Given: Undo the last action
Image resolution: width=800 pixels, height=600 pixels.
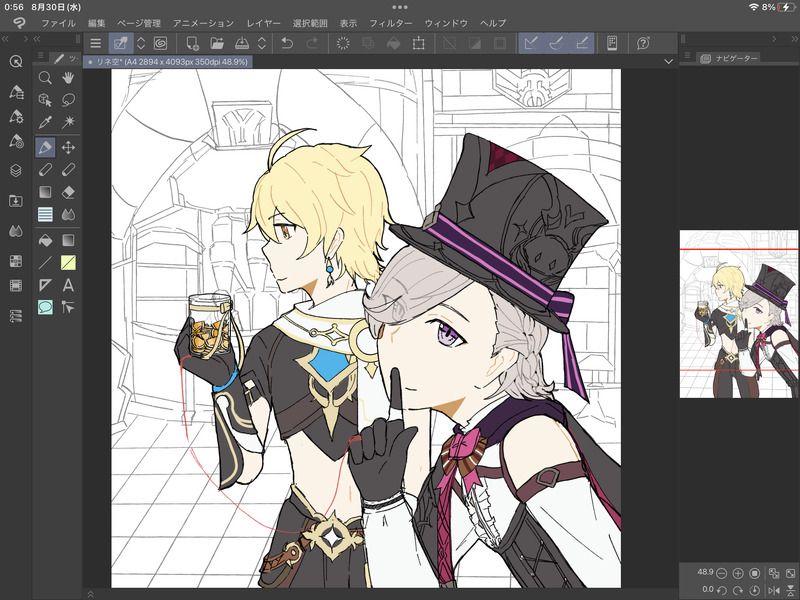Looking at the screenshot, I should point(287,43).
